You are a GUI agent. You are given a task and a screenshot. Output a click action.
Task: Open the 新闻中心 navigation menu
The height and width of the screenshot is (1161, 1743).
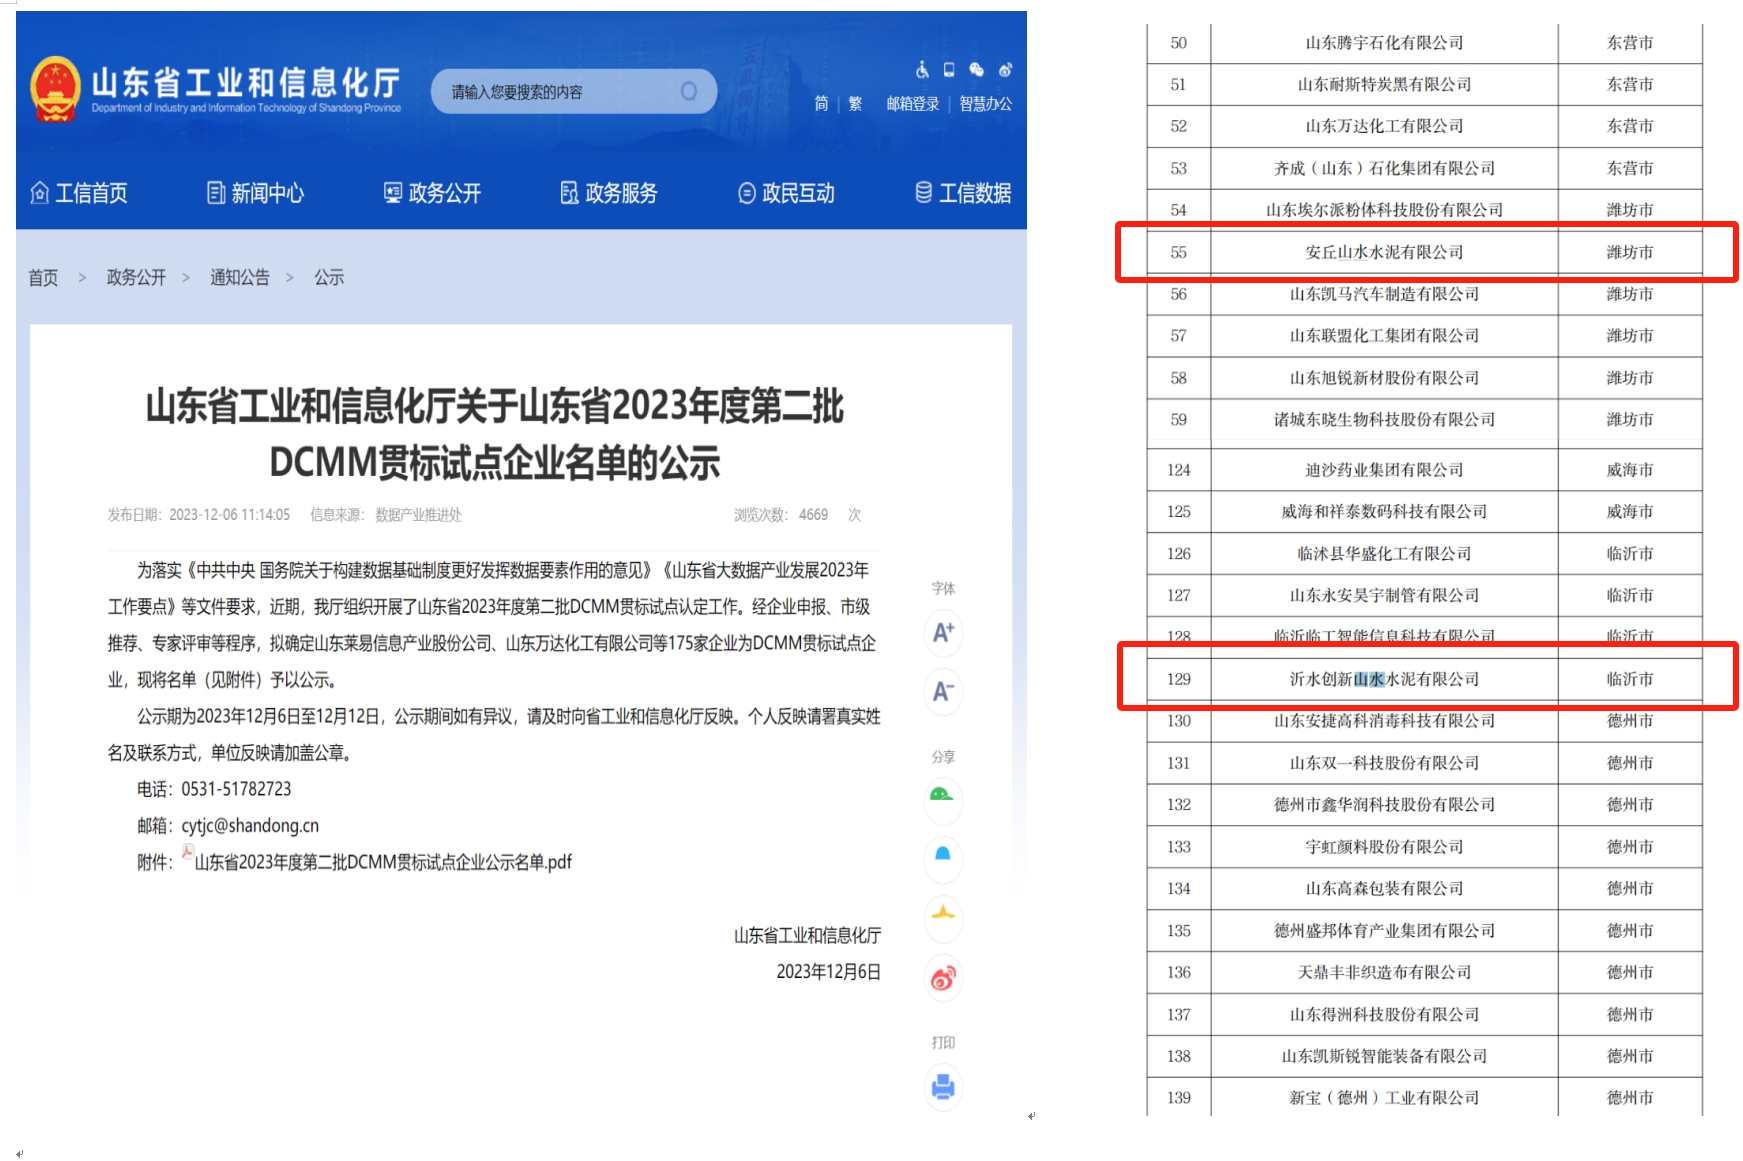click(256, 193)
